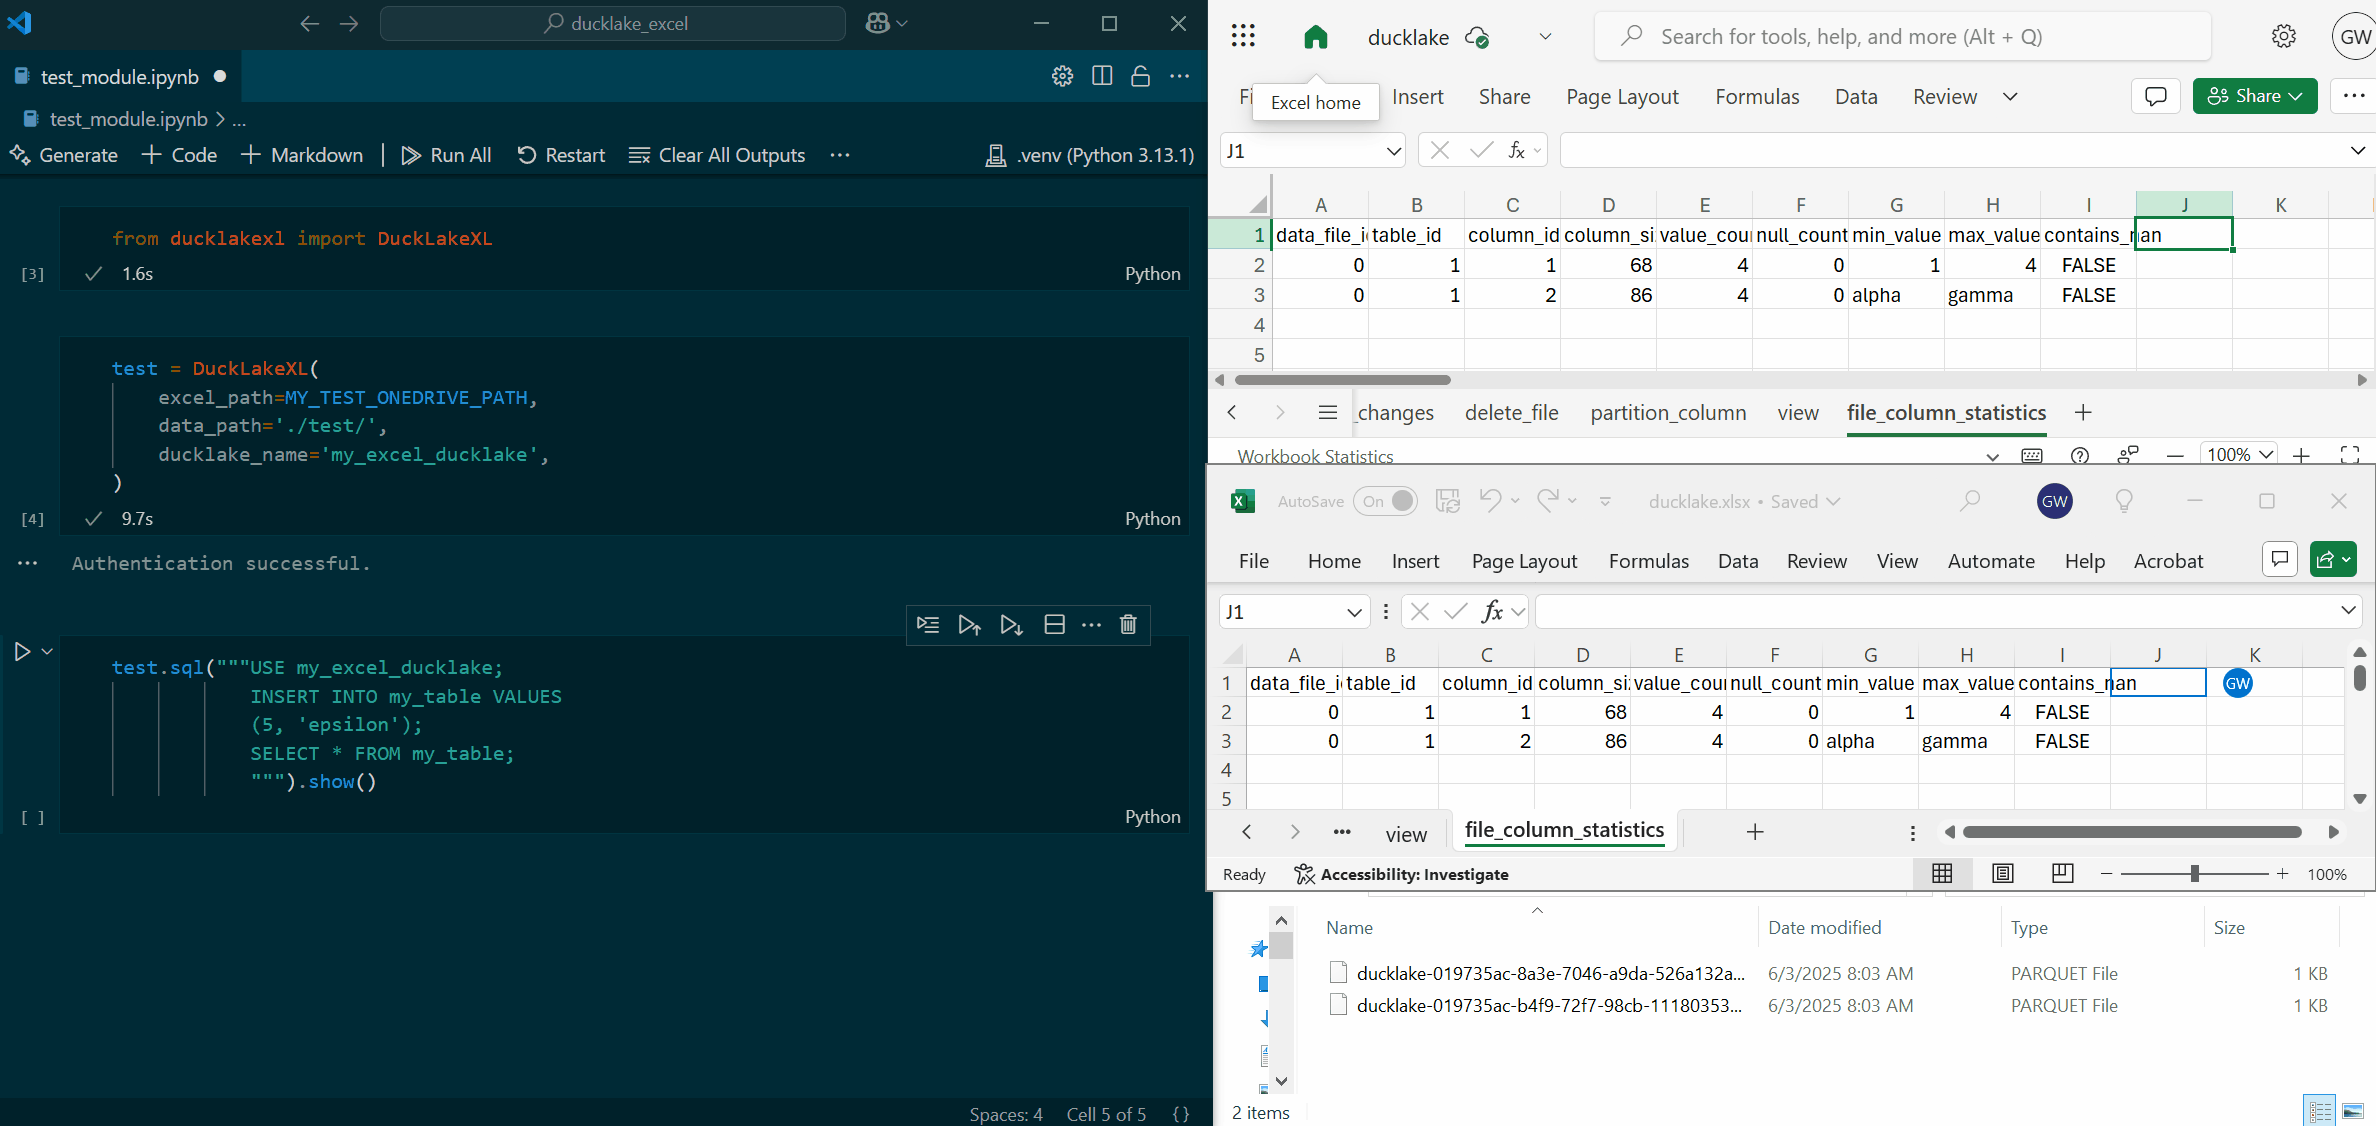Open Data tab in Excel web
2376x1126 pixels.
click(1856, 97)
